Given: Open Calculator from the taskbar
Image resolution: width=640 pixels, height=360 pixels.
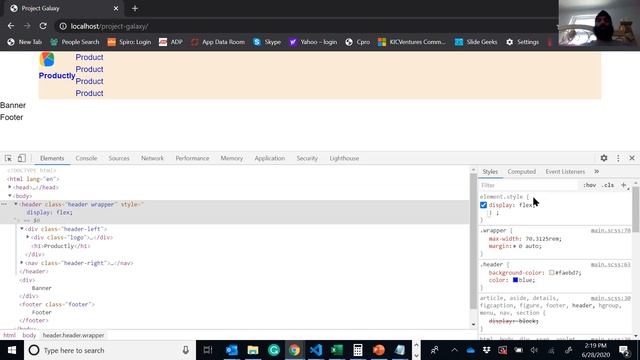Looking at the screenshot, I should pyautogui.click(x=358, y=350).
